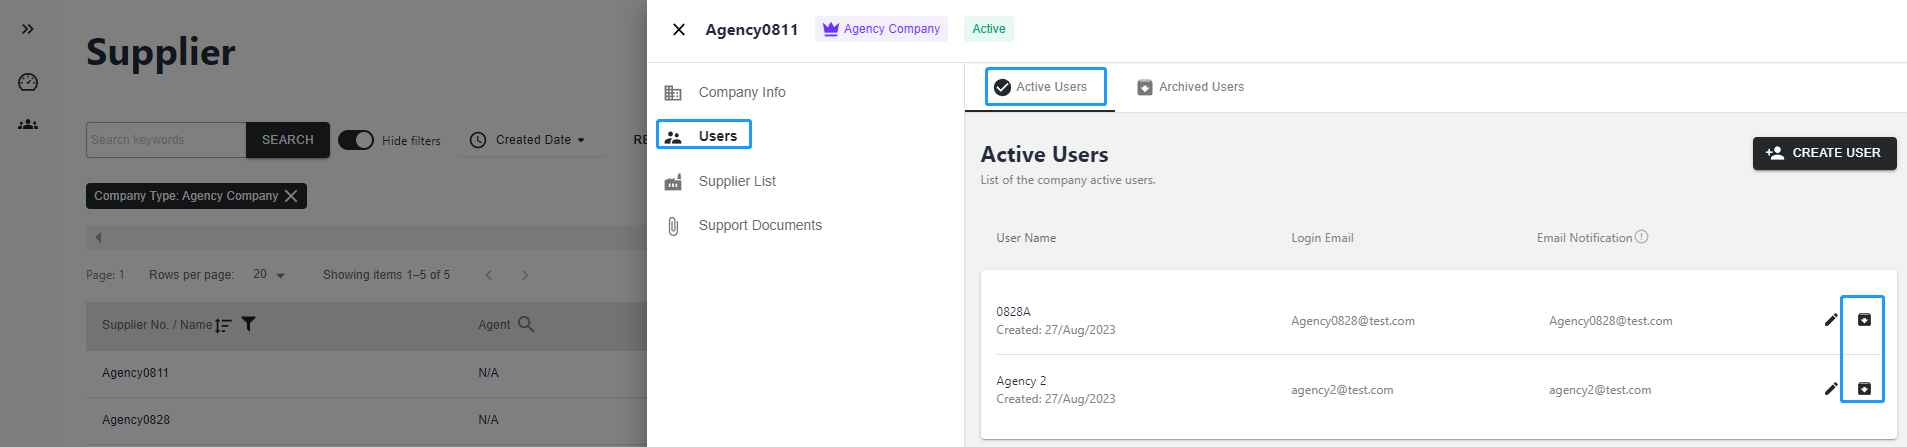This screenshot has width=1907, height=447.
Task: Click the edit pencil for Agency 2
Action: 1830,389
